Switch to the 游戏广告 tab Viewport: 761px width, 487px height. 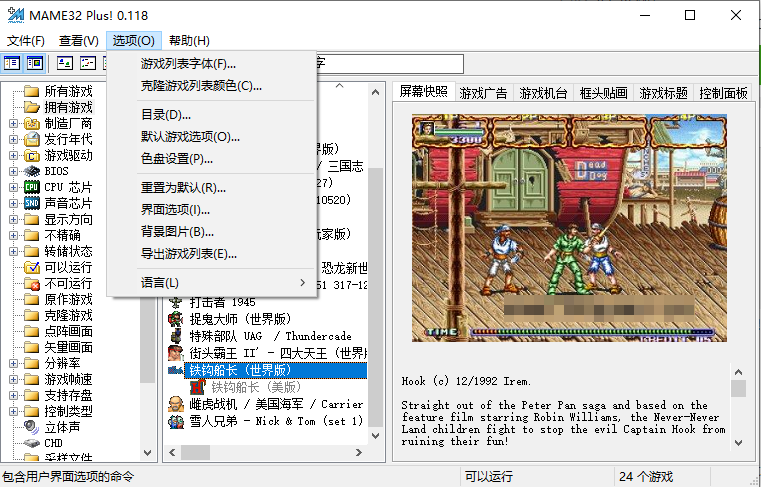[483, 92]
